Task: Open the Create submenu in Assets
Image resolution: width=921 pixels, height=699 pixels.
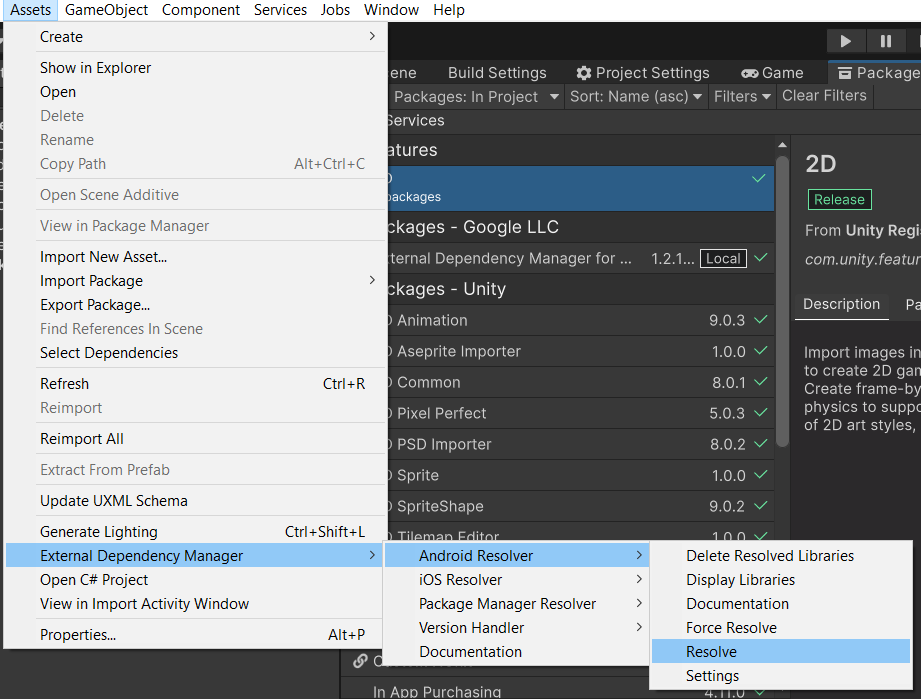Action: tap(61, 37)
